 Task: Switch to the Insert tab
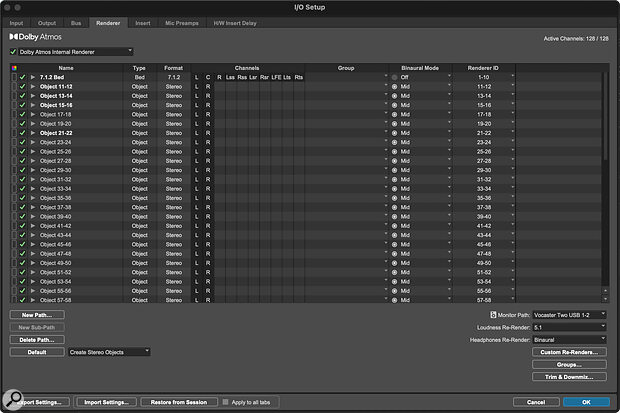click(143, 23)
